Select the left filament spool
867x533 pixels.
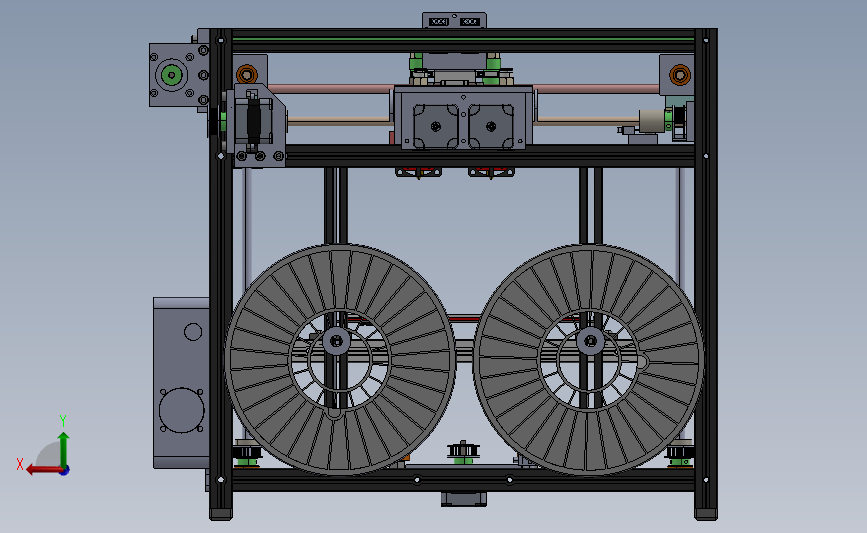click(340, 359)
